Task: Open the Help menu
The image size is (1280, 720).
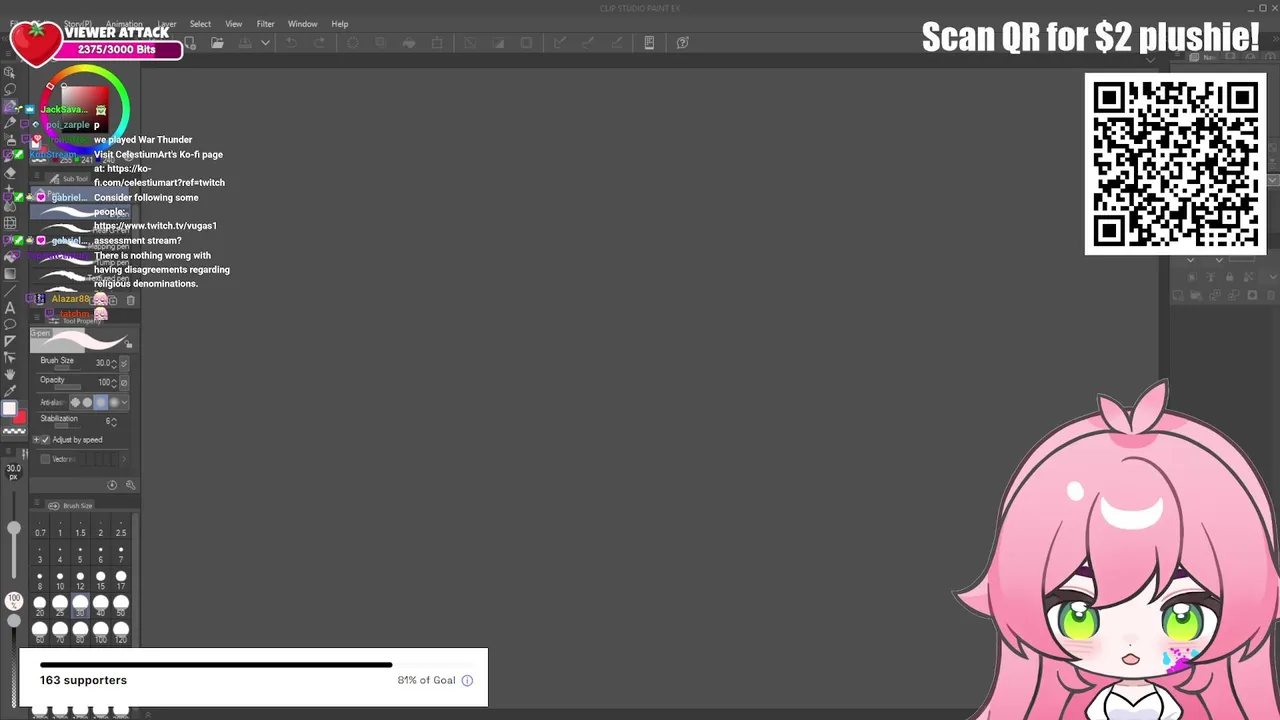Action: [x=340, y=24]
